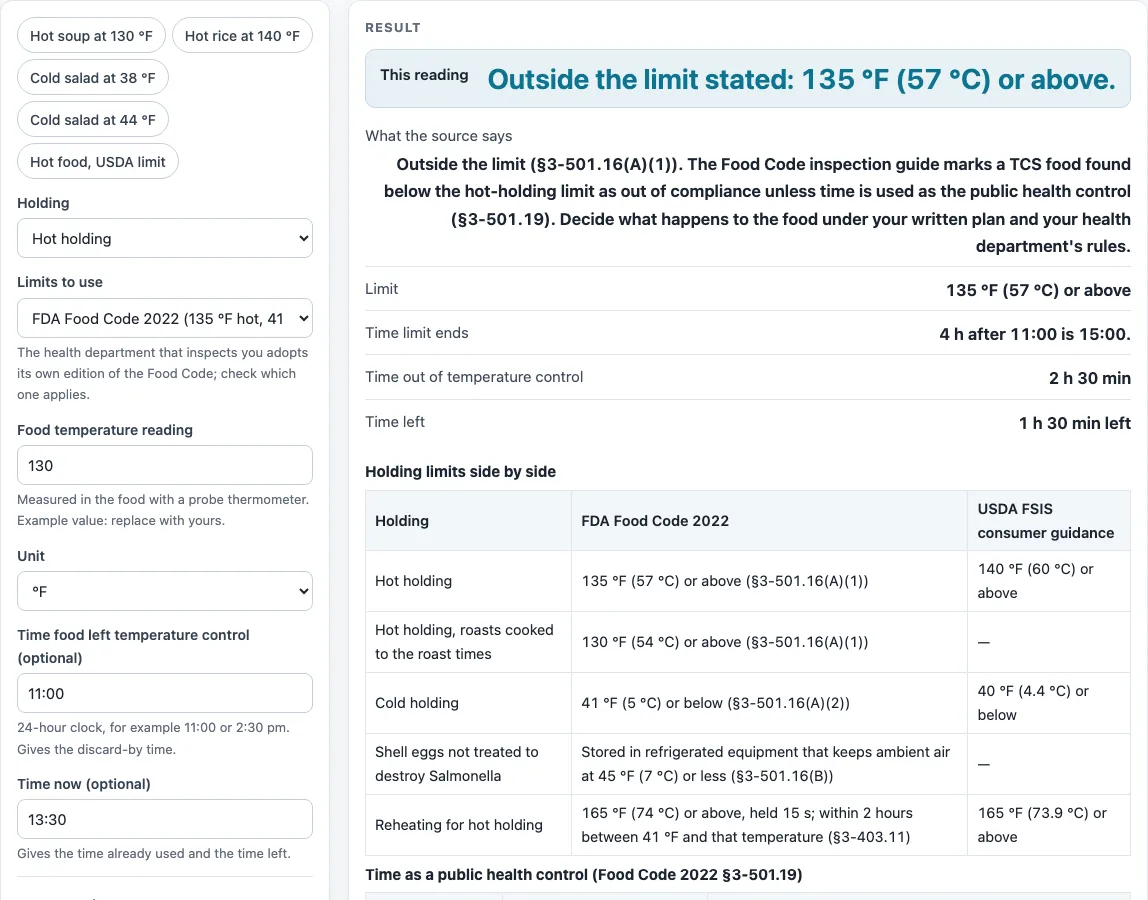
Task: Select the 'Hot food, USDA limit' preset
Action: [98, 162]
